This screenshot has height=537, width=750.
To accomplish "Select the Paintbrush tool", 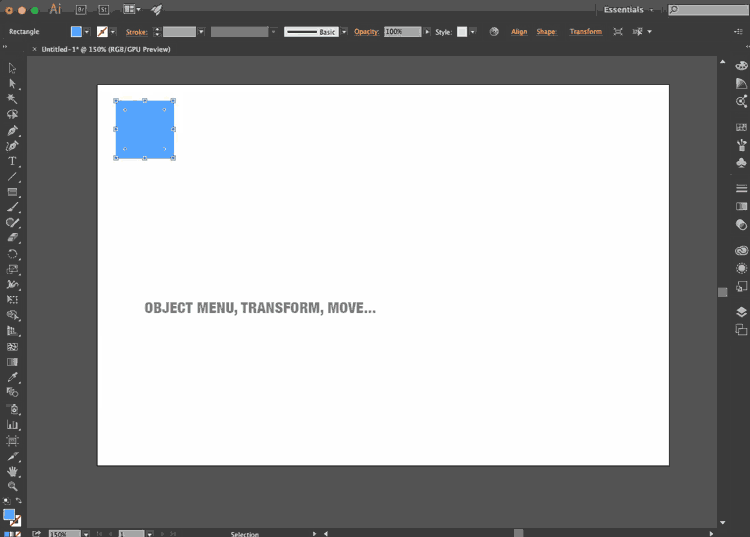I will point(12,208).
